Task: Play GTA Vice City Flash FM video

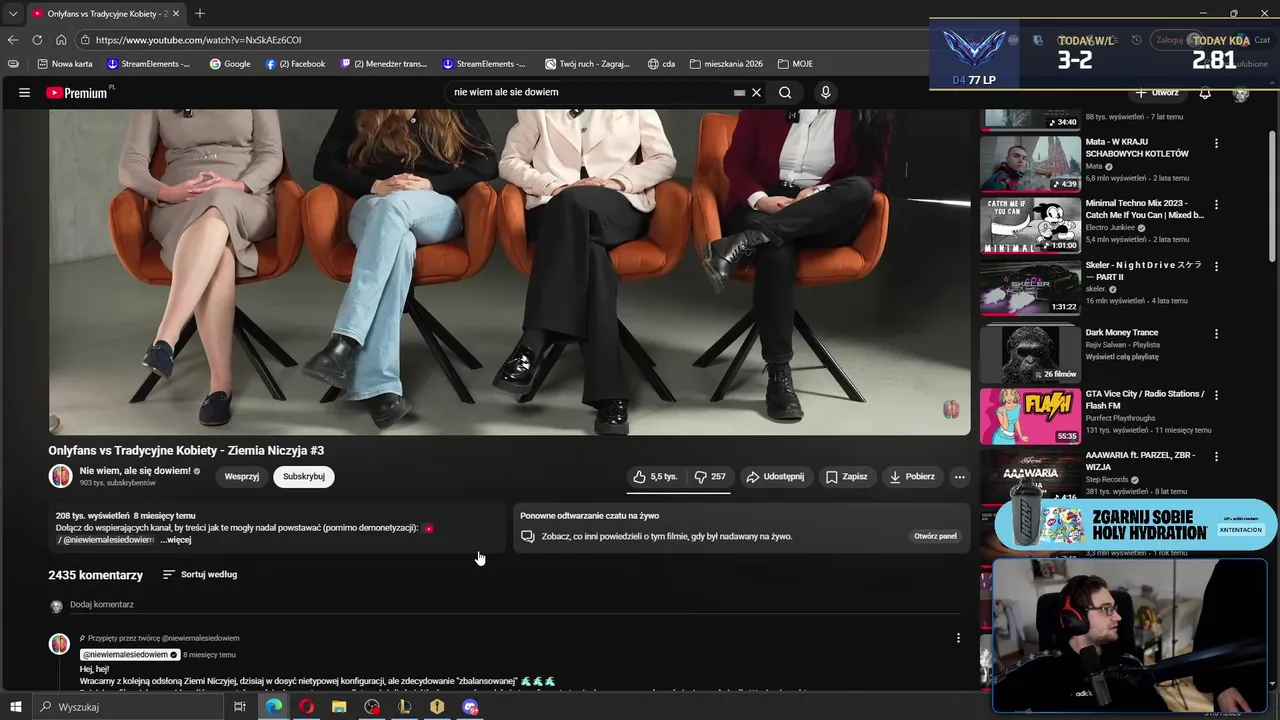Action: click(x=1030, y=415)
